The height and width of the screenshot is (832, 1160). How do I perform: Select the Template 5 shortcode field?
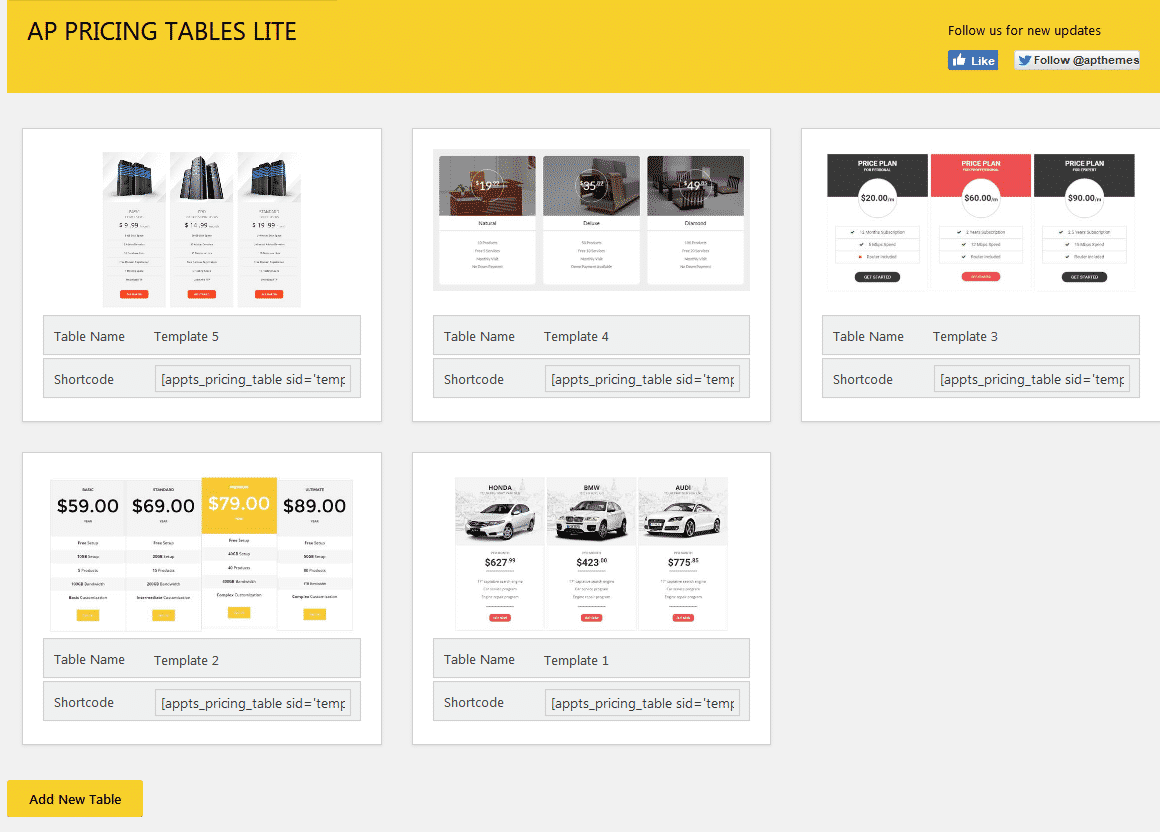coord(253,379)
